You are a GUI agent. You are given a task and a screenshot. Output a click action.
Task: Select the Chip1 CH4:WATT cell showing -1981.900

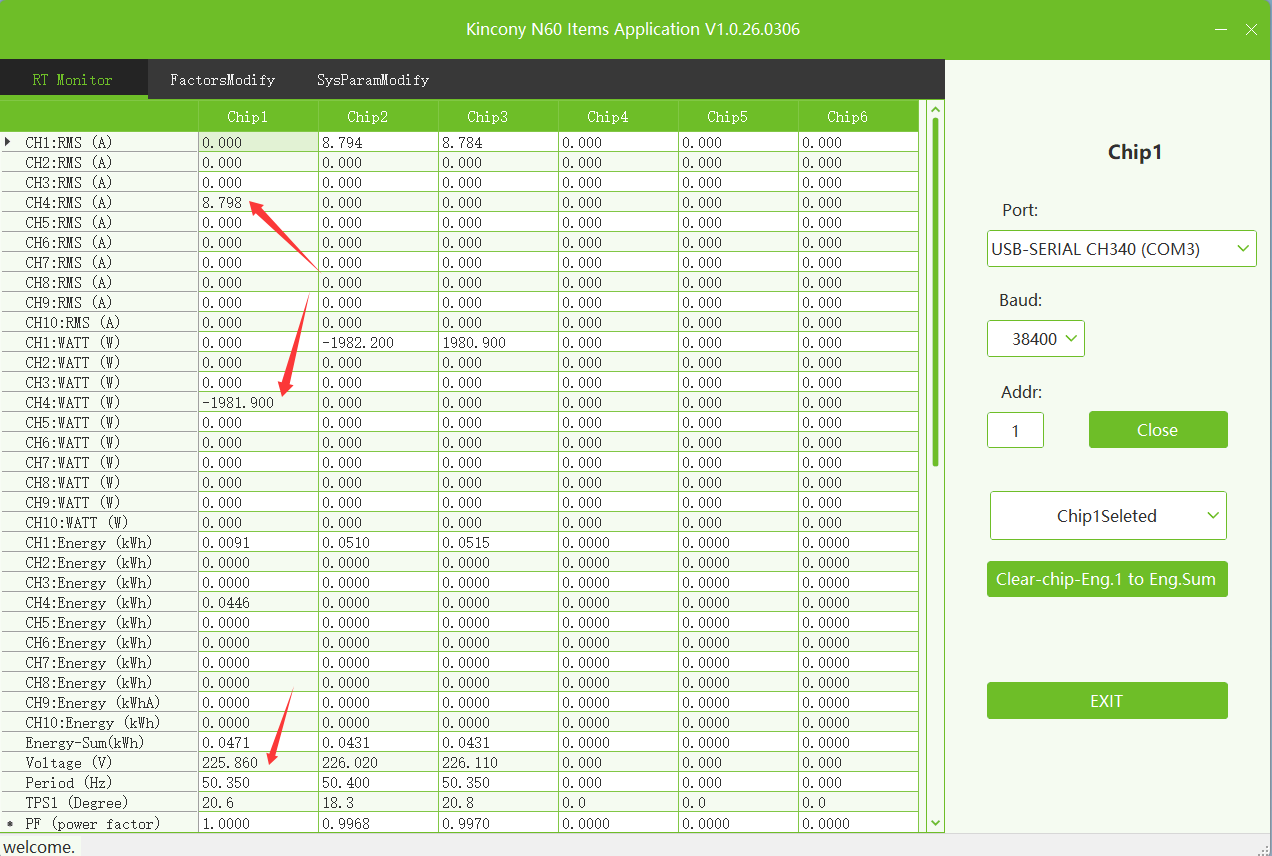pos(257,403)
